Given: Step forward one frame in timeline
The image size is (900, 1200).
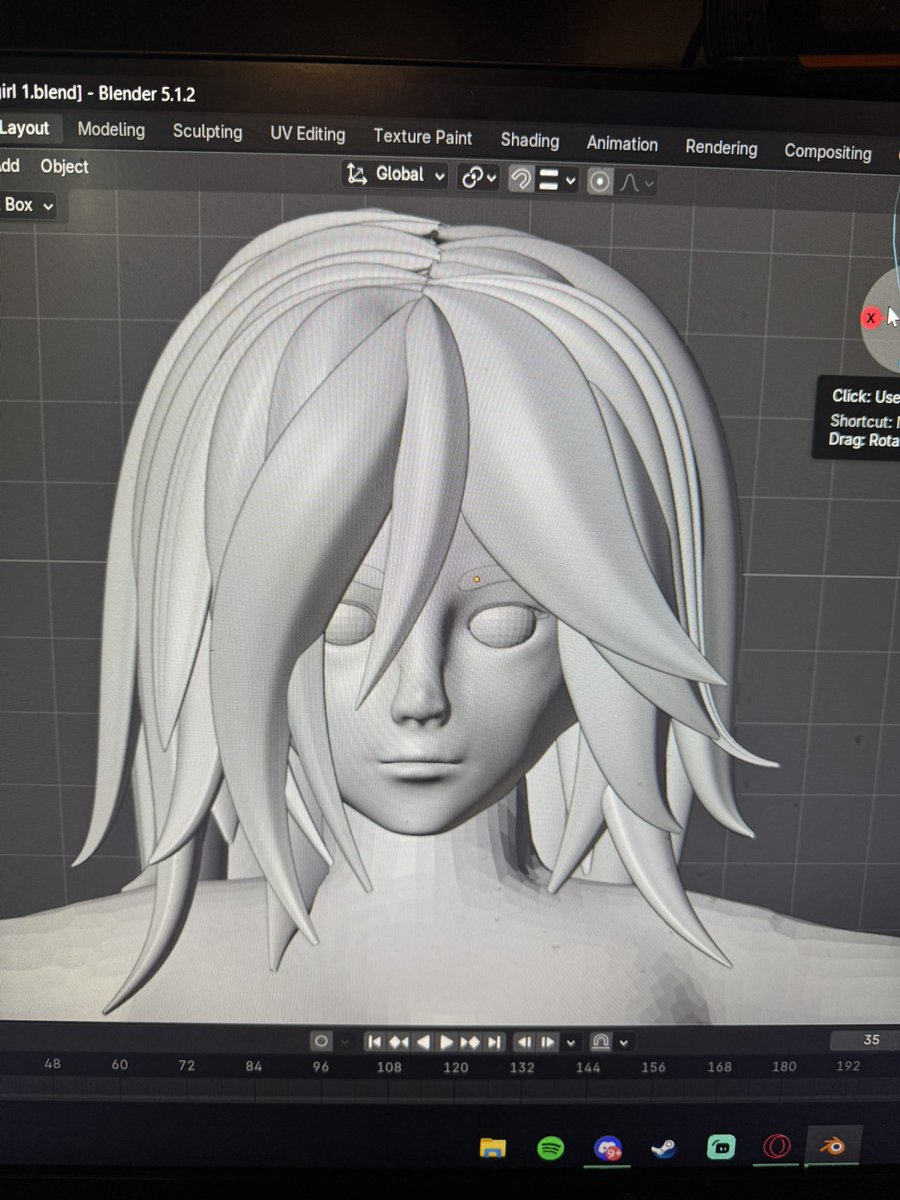Looking at the screenshot, I should click(x=548, y=1042).
